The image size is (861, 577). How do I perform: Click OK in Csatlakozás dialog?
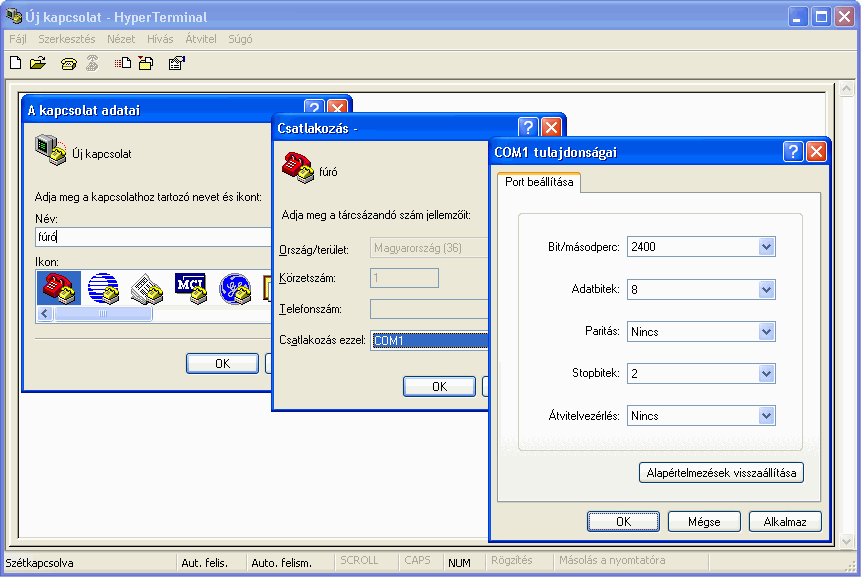tap(439, 386)
